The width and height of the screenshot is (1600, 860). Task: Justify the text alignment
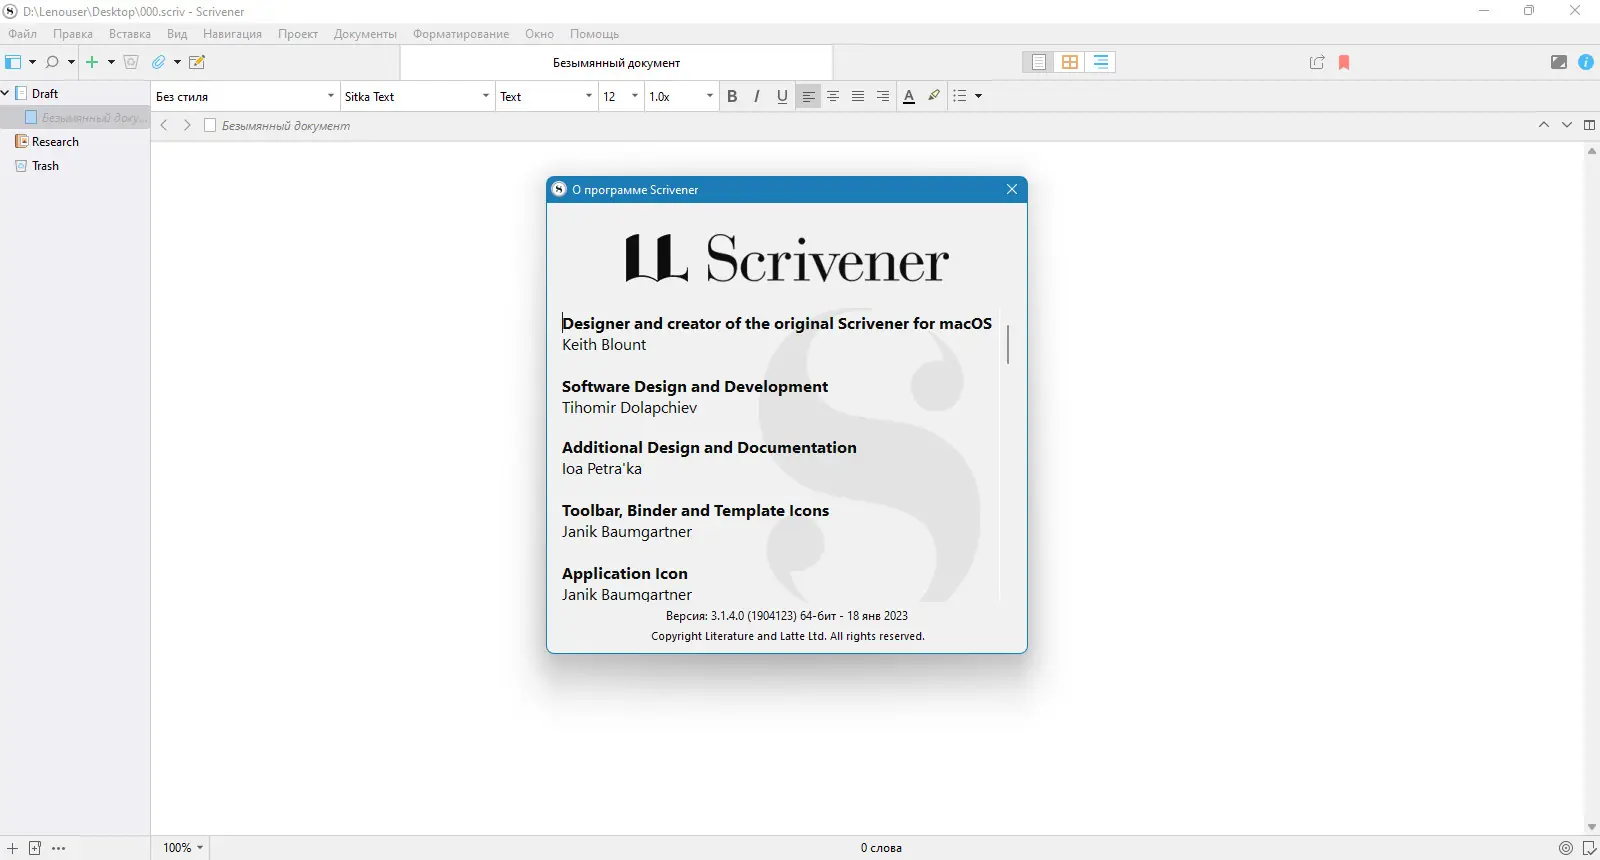858,96
